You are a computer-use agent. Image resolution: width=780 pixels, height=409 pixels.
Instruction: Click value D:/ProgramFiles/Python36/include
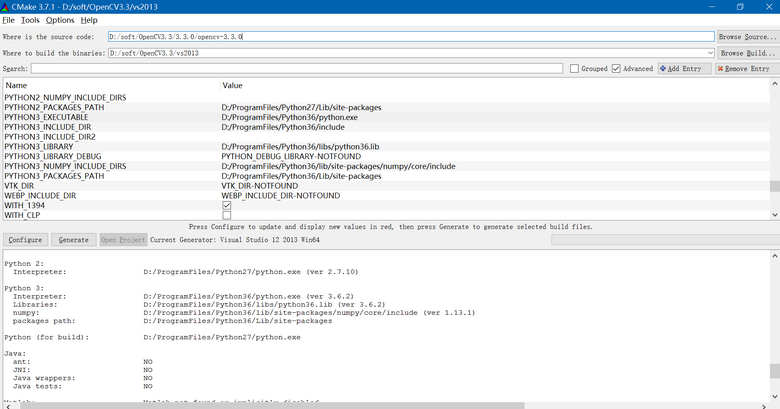(x=283, y=127)
